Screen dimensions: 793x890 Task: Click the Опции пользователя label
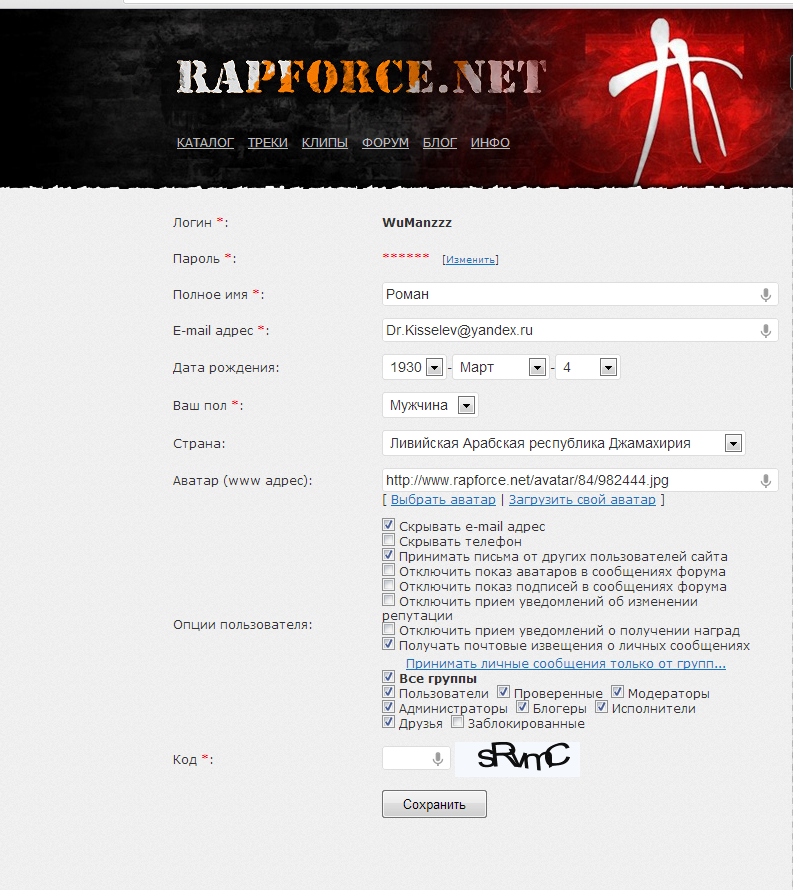click(x=242, y=625)
